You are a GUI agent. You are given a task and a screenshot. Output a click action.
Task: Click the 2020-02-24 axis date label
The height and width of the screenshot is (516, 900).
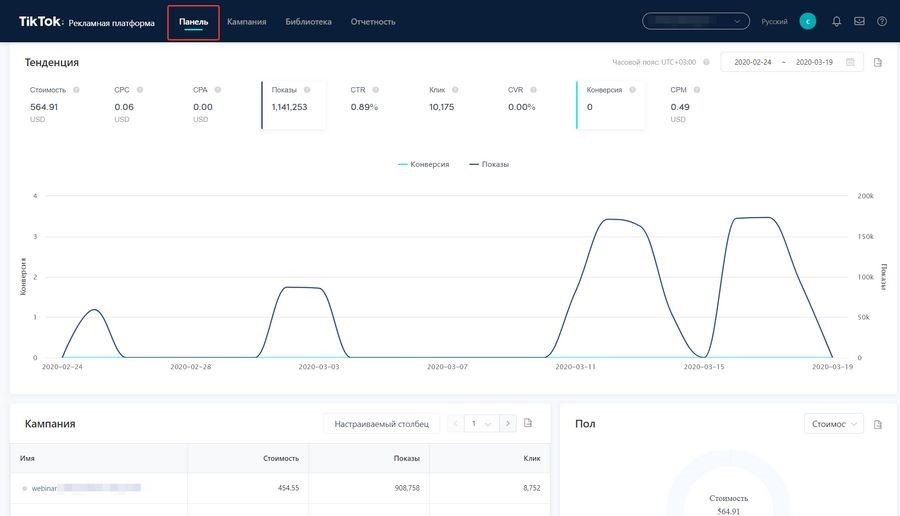tap(62, 366)
